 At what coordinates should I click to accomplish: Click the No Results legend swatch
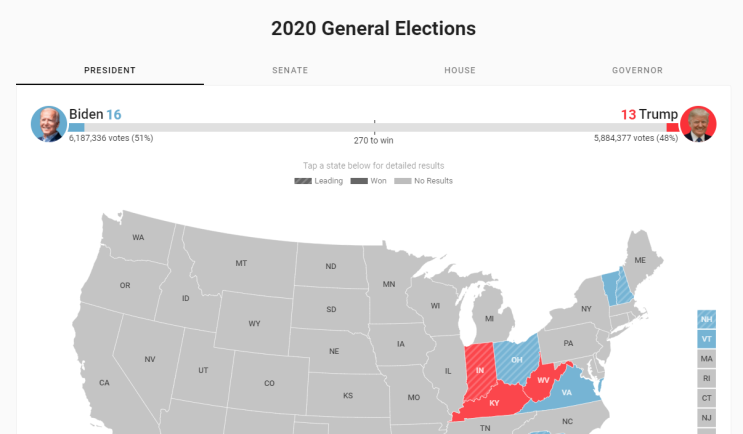[x=403, y=181]
